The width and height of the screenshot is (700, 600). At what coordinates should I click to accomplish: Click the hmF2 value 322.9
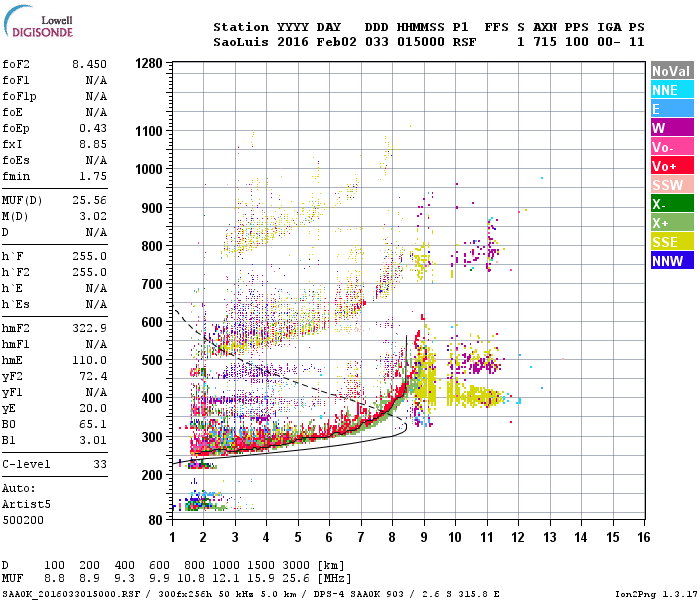tap(89, 328)
